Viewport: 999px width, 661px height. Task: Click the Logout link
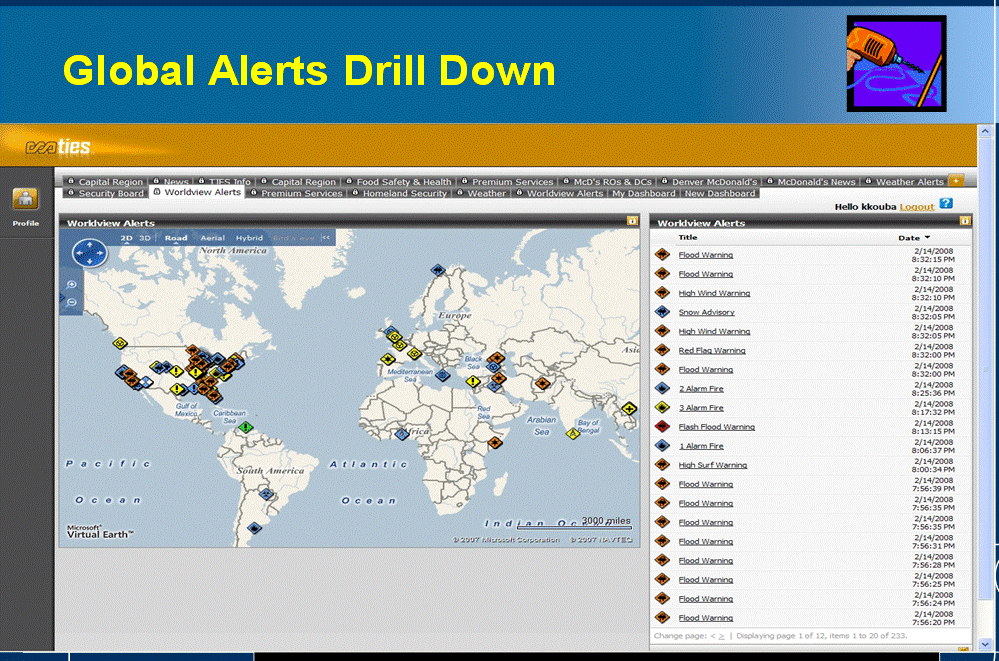click(917, 207)
